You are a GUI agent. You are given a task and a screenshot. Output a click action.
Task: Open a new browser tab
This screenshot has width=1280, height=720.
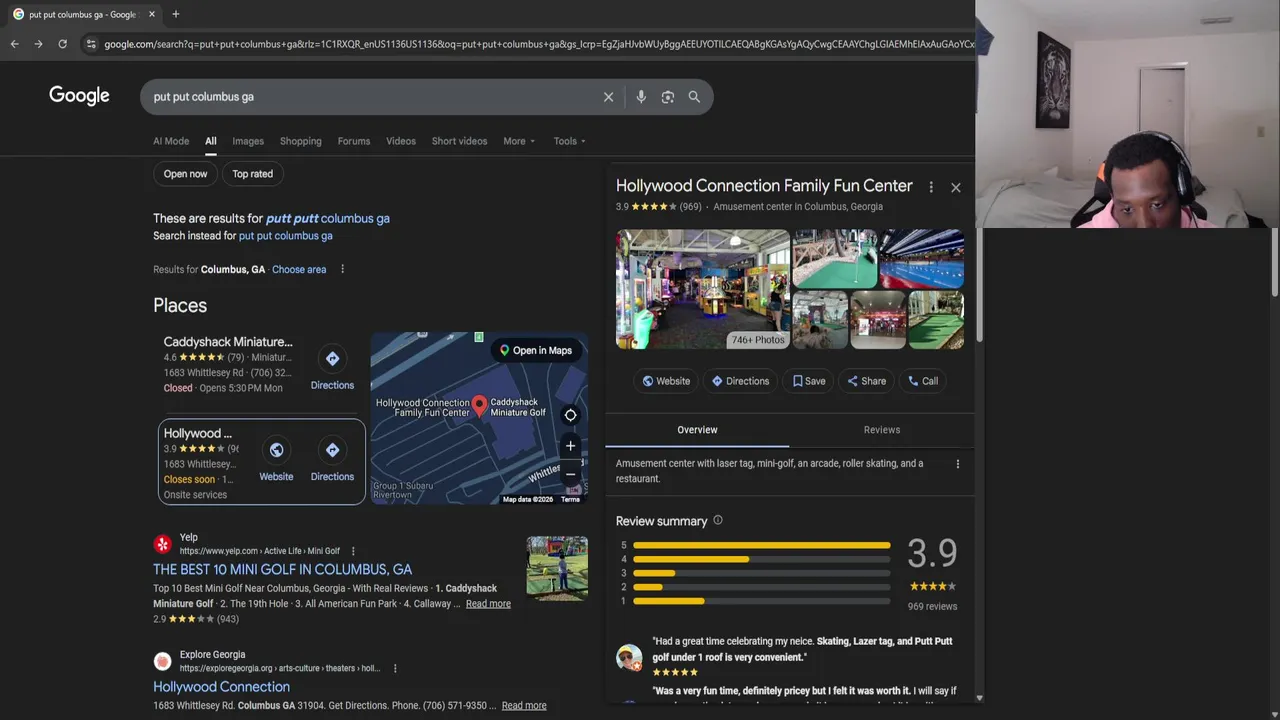(x=176, y=14)
